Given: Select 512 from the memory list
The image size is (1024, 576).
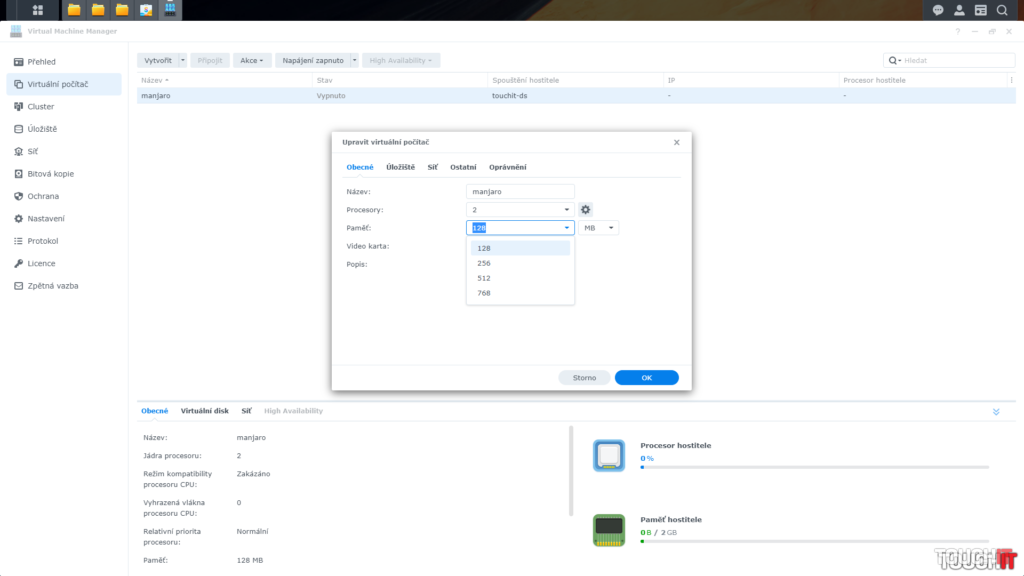Looking at the screenshot, I should click(484, 278).
